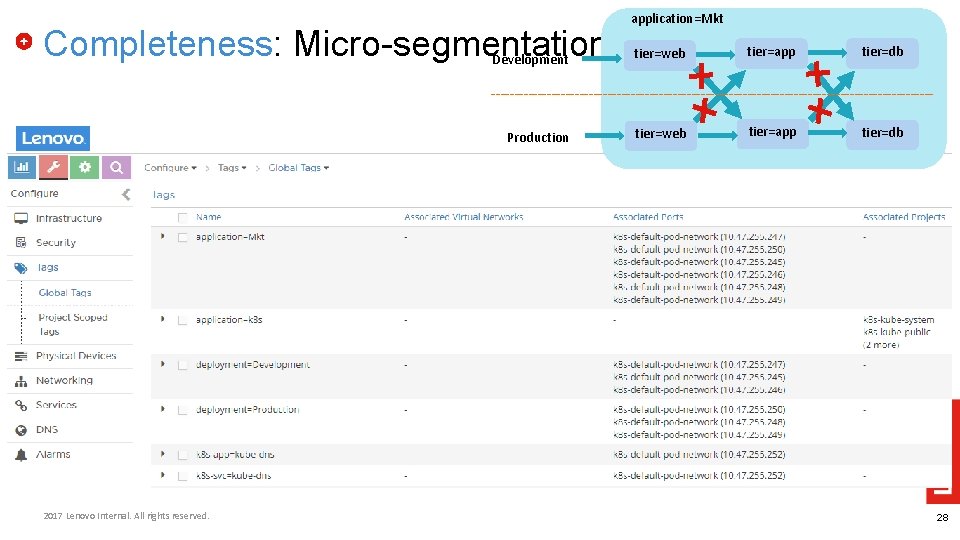Open Services in the sidebar menu
960x540 pixels.
pos(56,405)
